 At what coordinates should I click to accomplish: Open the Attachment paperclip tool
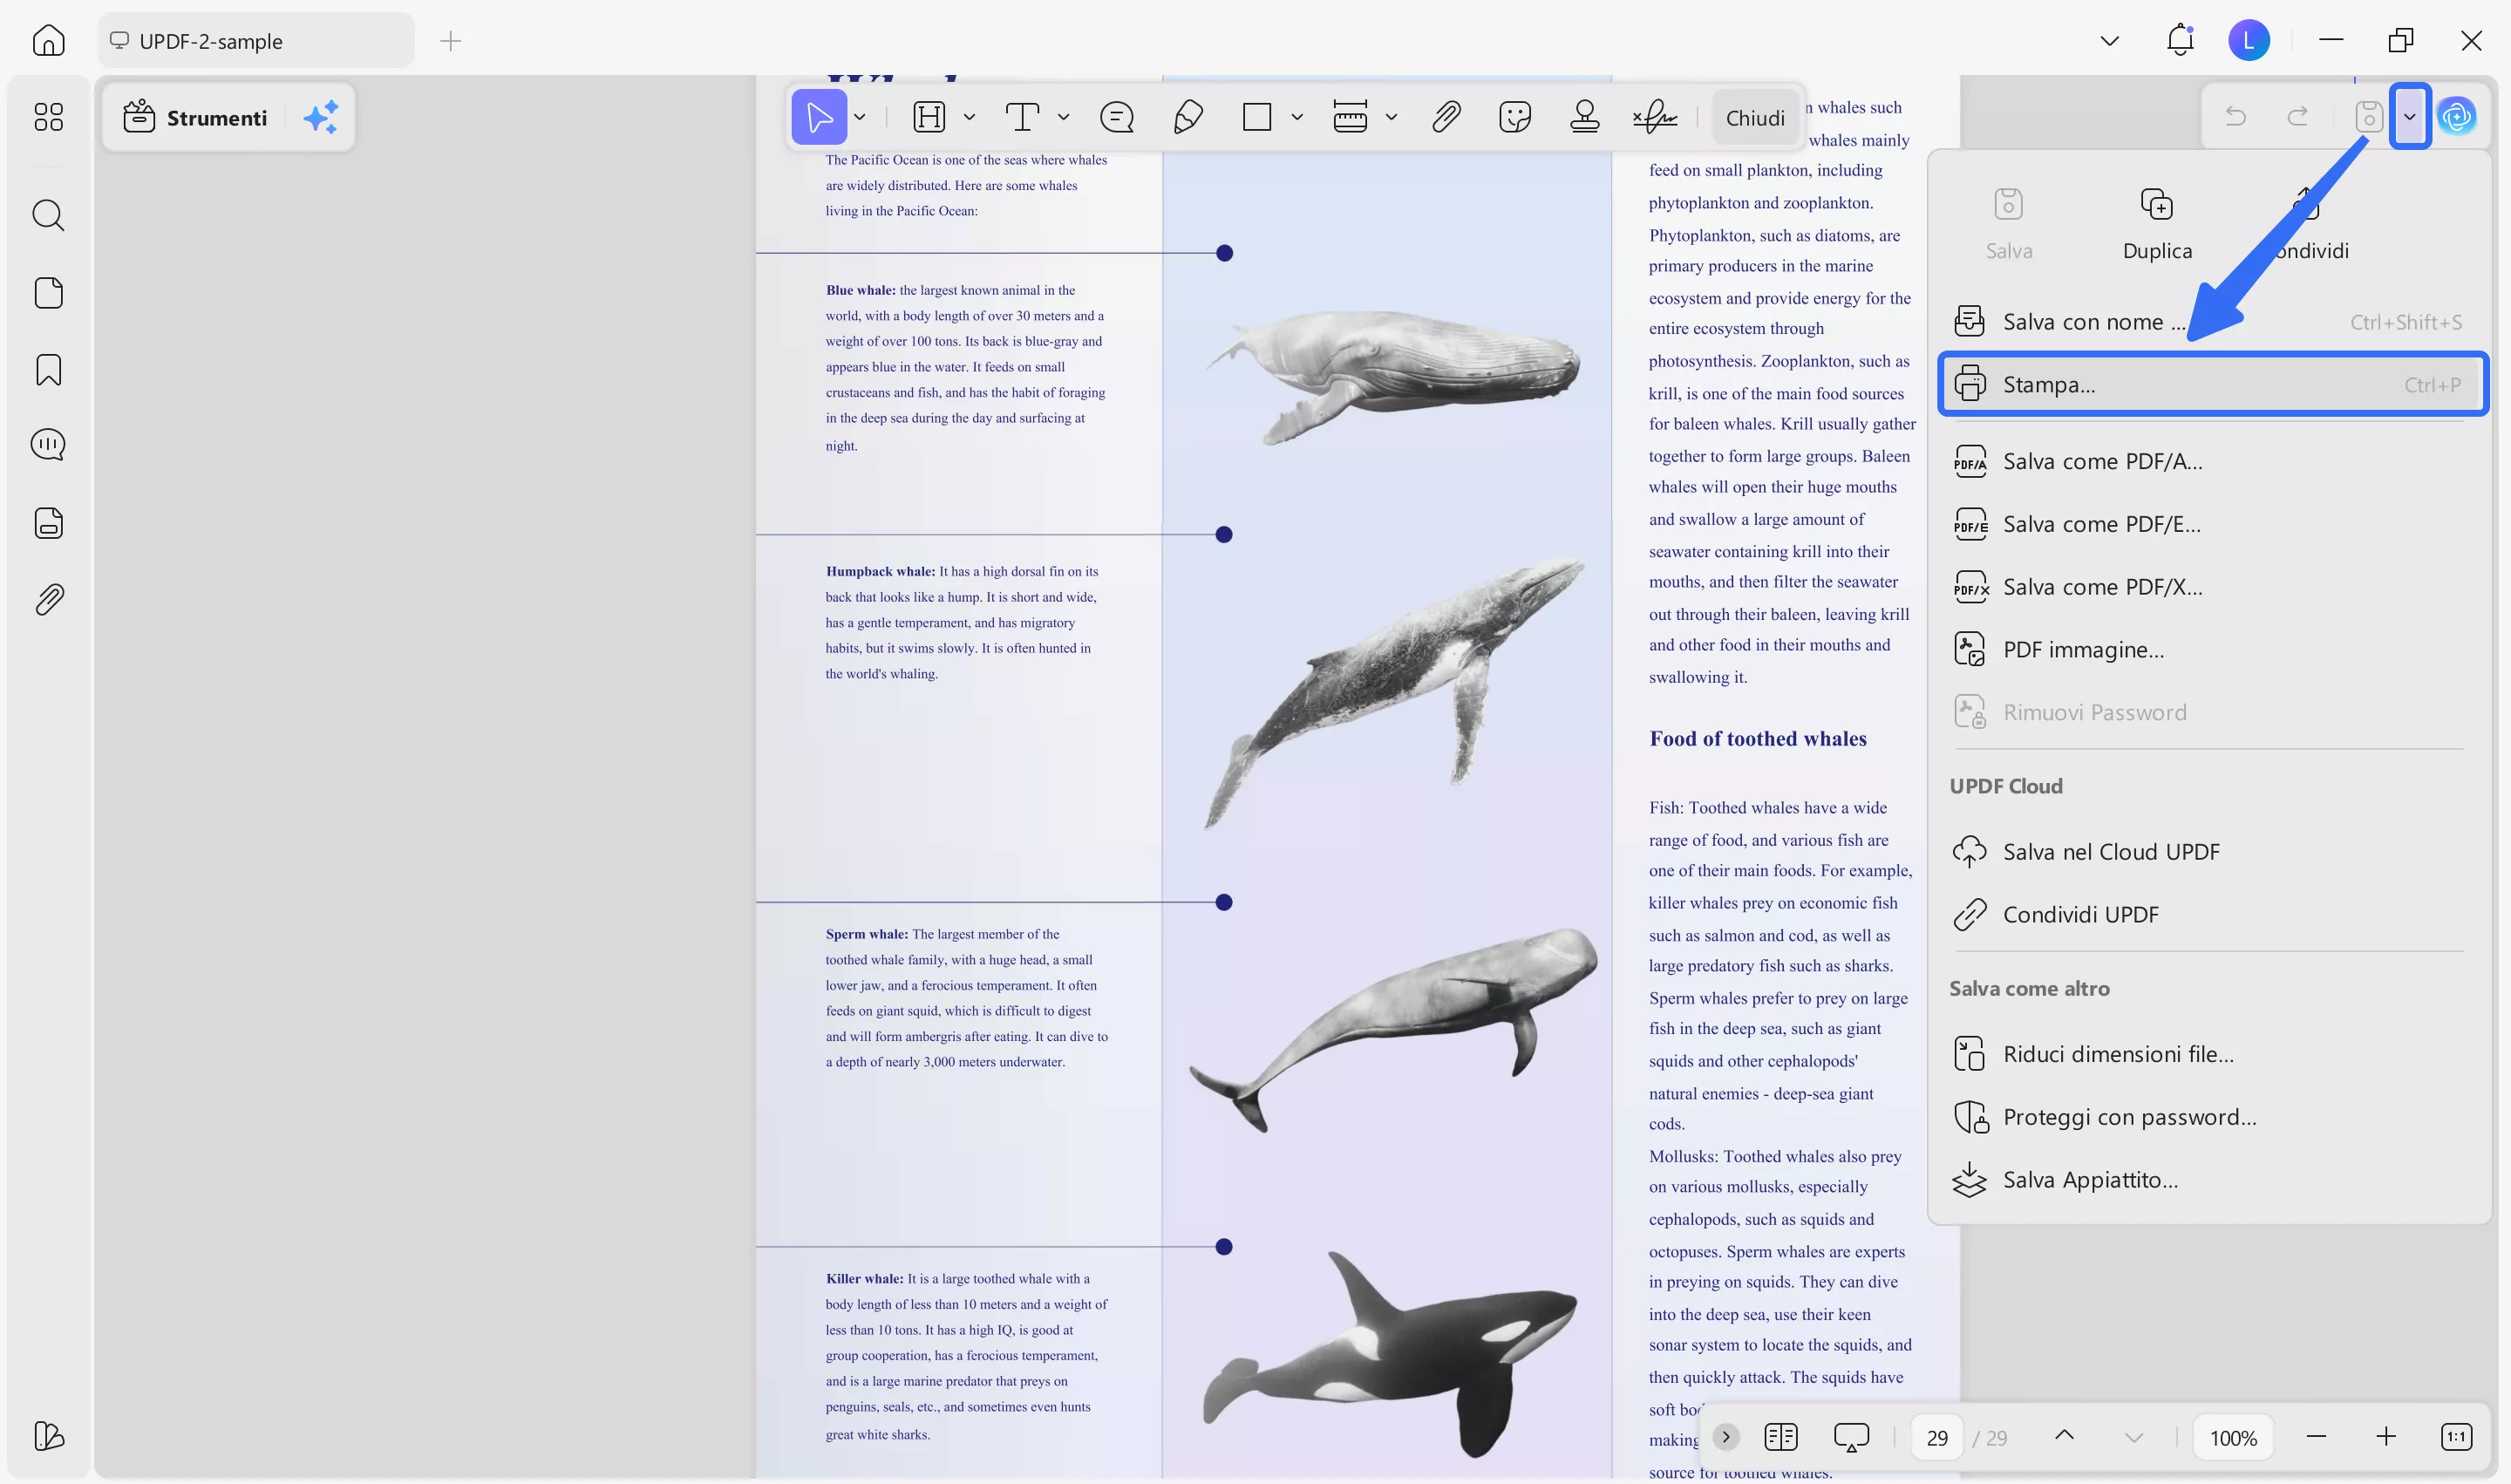pos(1446,117)
